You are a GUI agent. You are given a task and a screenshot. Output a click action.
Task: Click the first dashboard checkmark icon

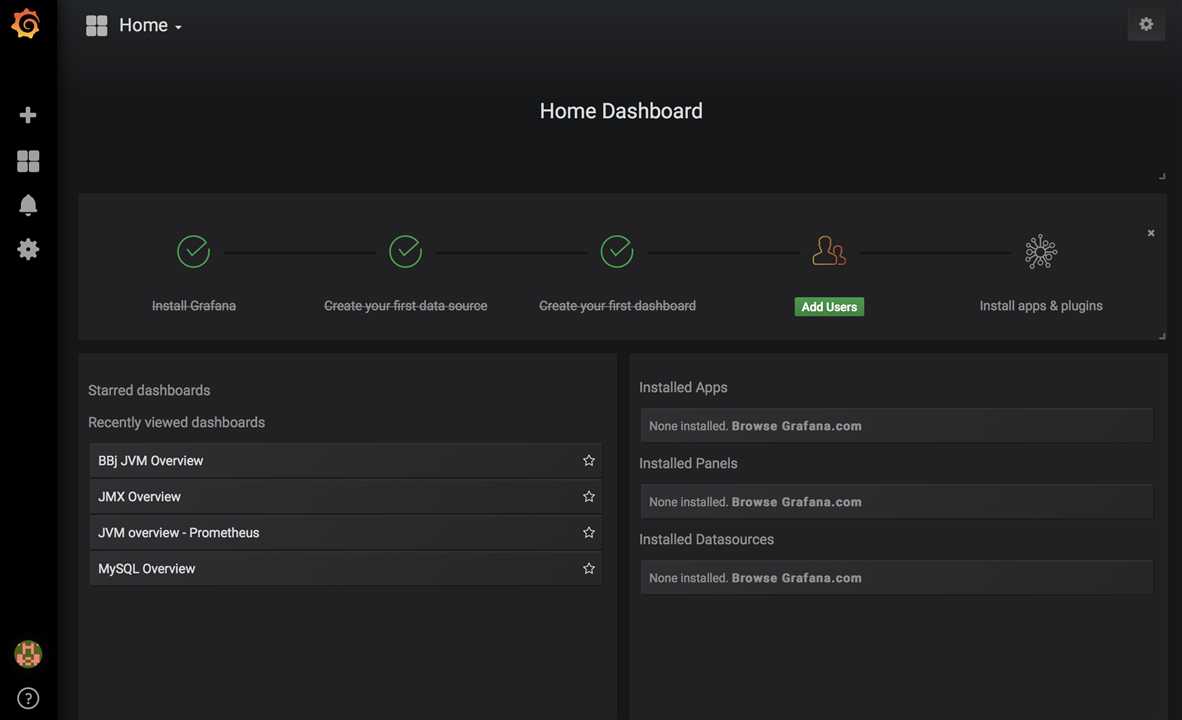click(617, 251)
